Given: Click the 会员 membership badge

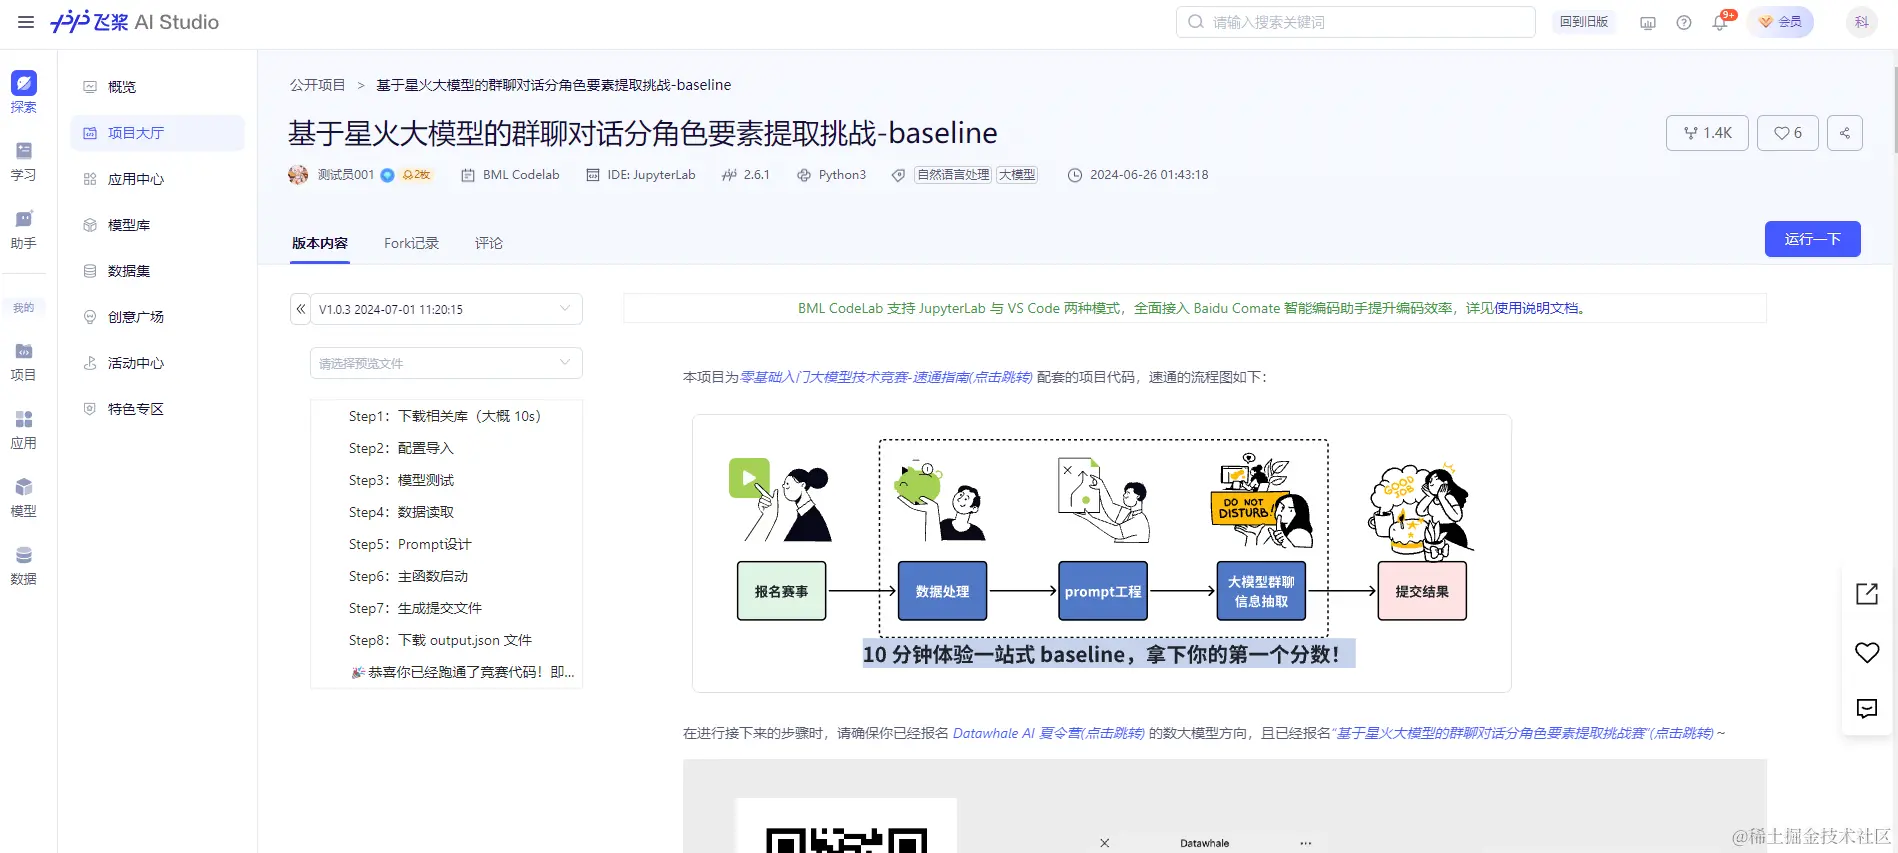Looking at the screenshot, I should coord(1780,22).
